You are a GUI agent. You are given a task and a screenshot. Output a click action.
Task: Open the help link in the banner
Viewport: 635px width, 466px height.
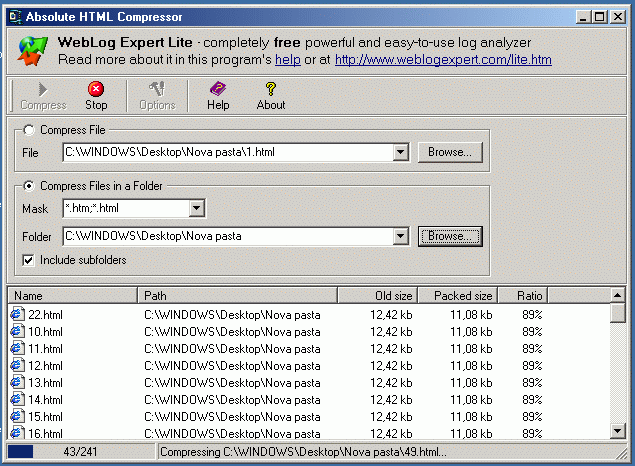tap(288, 60)
